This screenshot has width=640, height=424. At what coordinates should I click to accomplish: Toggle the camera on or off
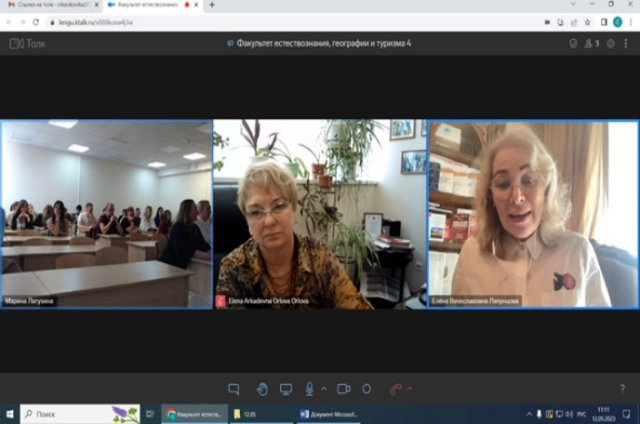tap(344, 389)
